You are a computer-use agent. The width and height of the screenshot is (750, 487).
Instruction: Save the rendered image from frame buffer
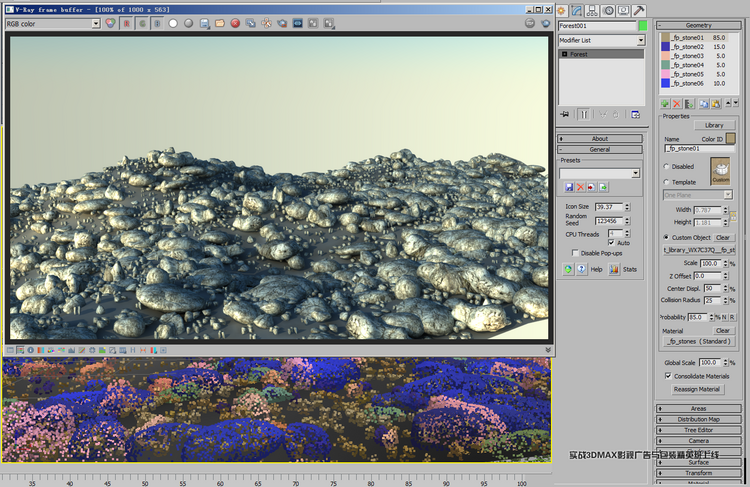pyautogui.click(x=204, y=23)
